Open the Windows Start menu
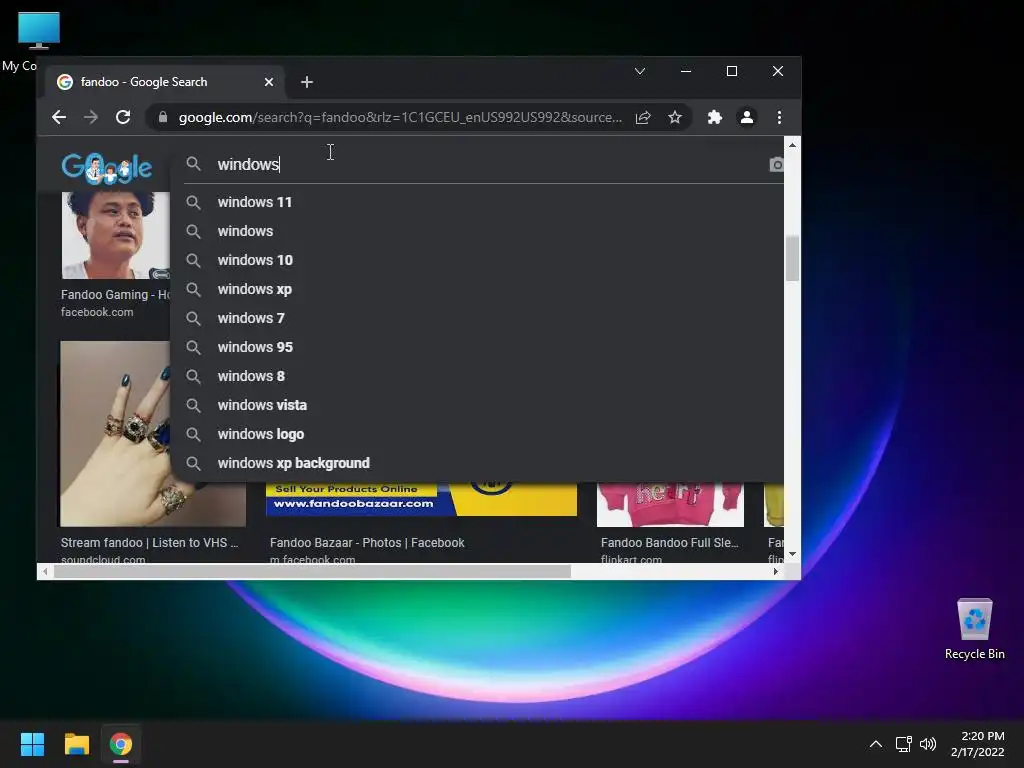Image resolution: width=1024 pixels, height=768 pixels. [x=32, y=744]
